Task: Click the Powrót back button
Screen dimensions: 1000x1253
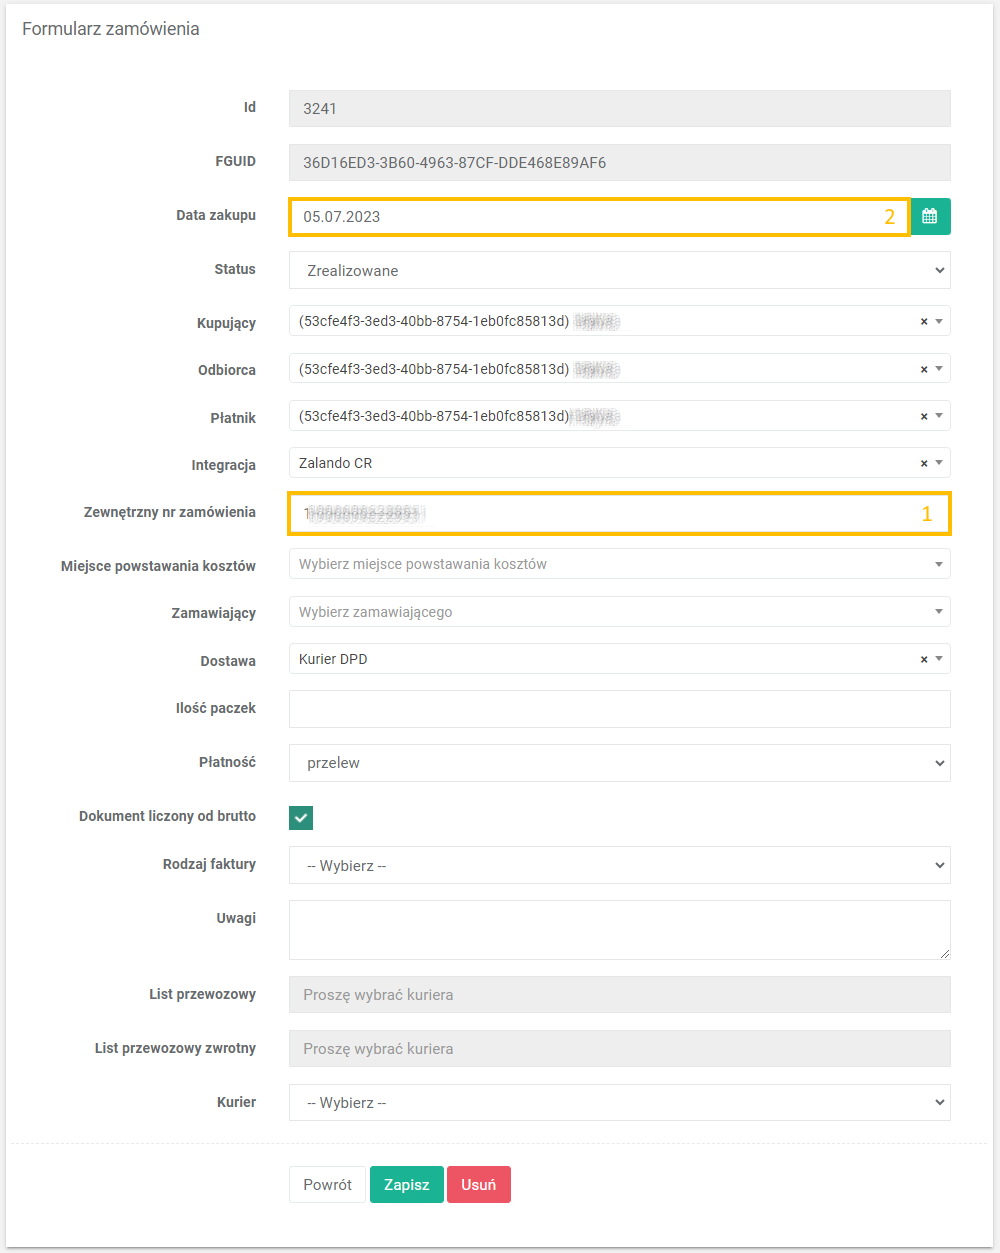Action: (x=327, y=1185)
